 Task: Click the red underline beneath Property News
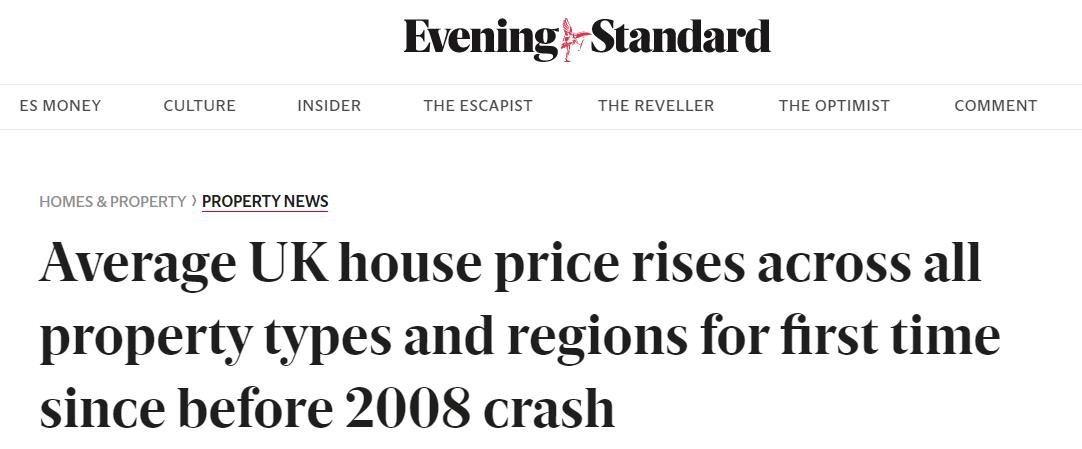coord(265,210)
